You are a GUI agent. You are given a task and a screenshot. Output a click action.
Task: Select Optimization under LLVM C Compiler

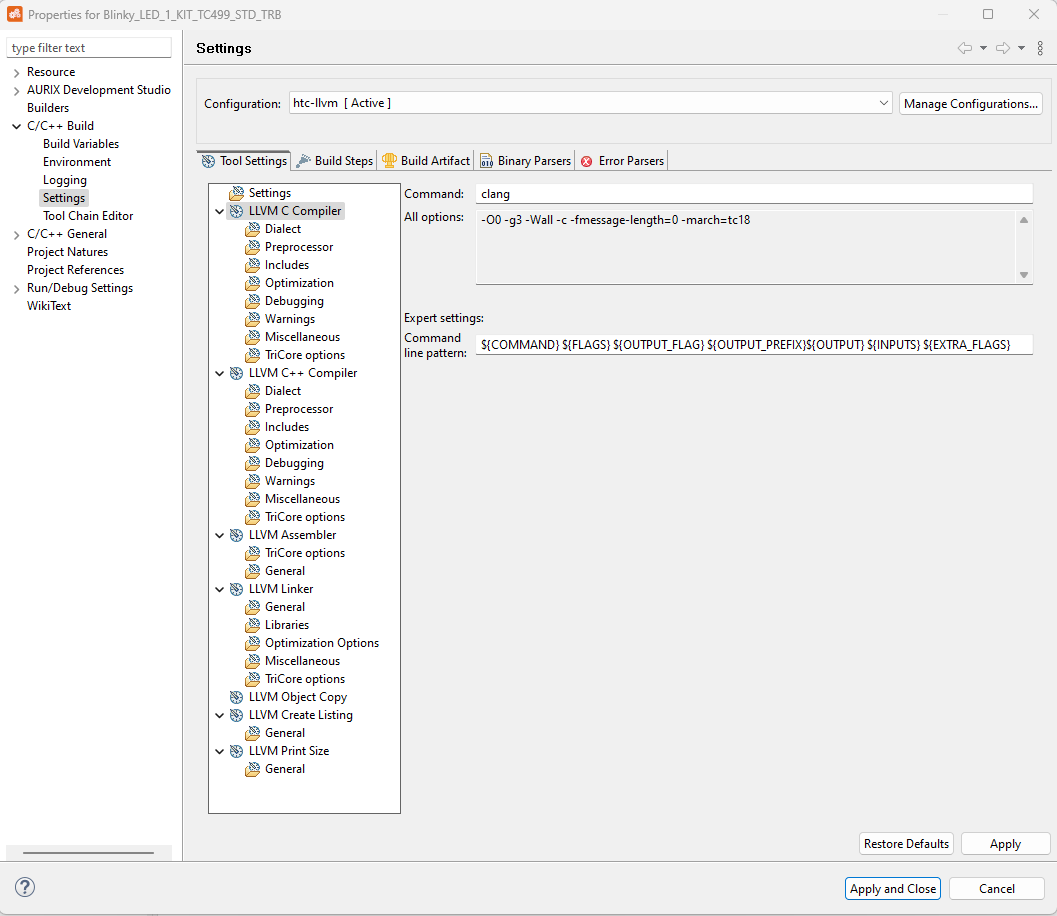click(299, 283)
